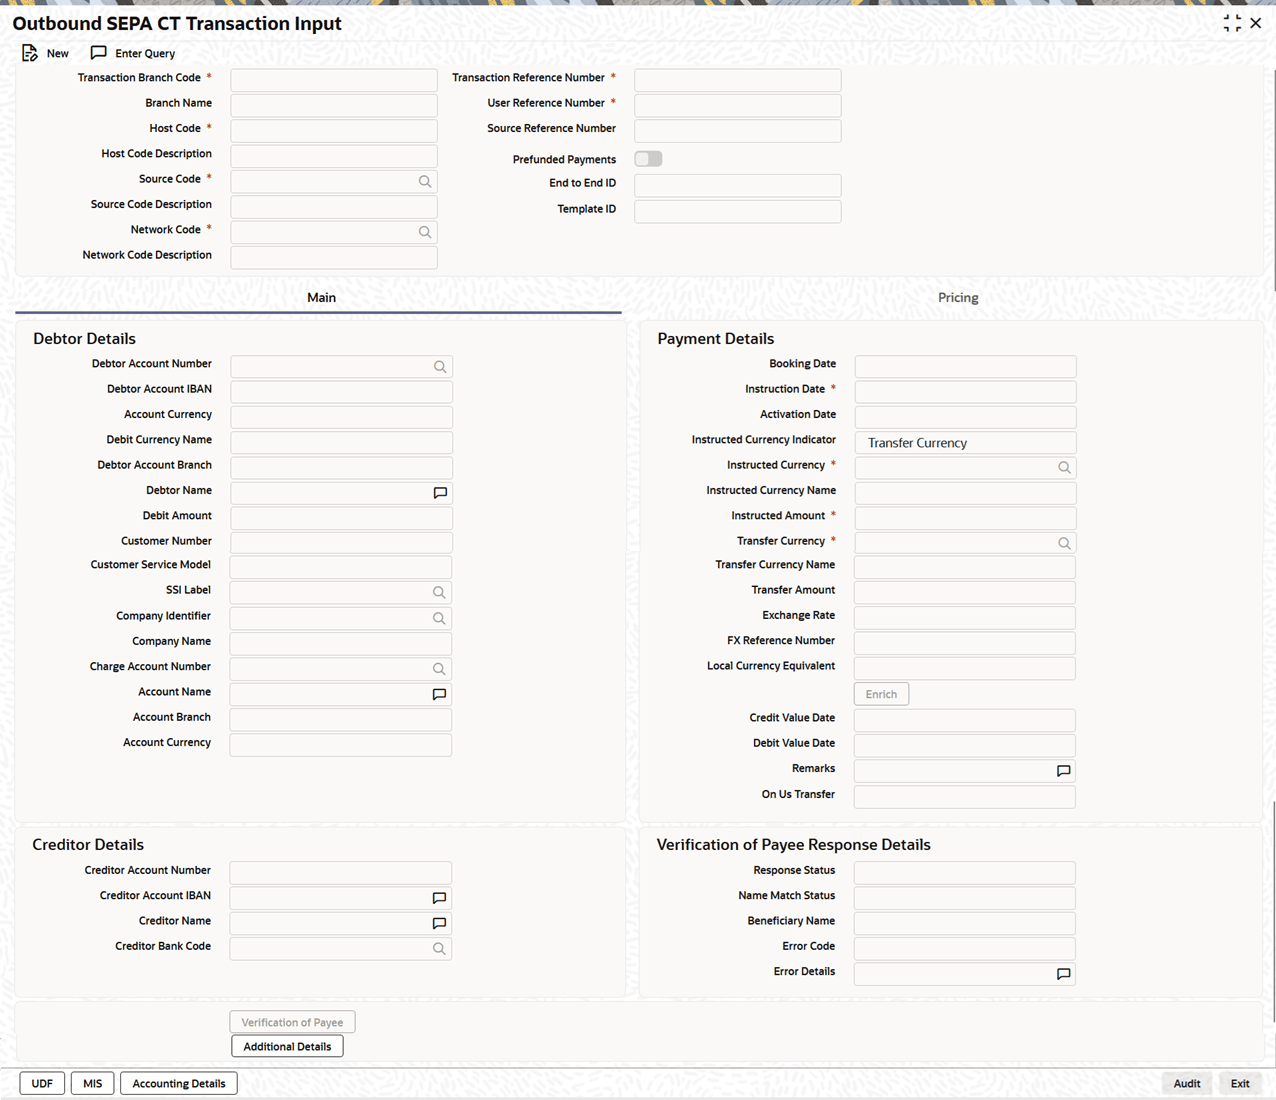Toggle the Prefunded Payments switch
Screen dimensions: 1276x1100
pyautogui.click(x=648, y=159)
